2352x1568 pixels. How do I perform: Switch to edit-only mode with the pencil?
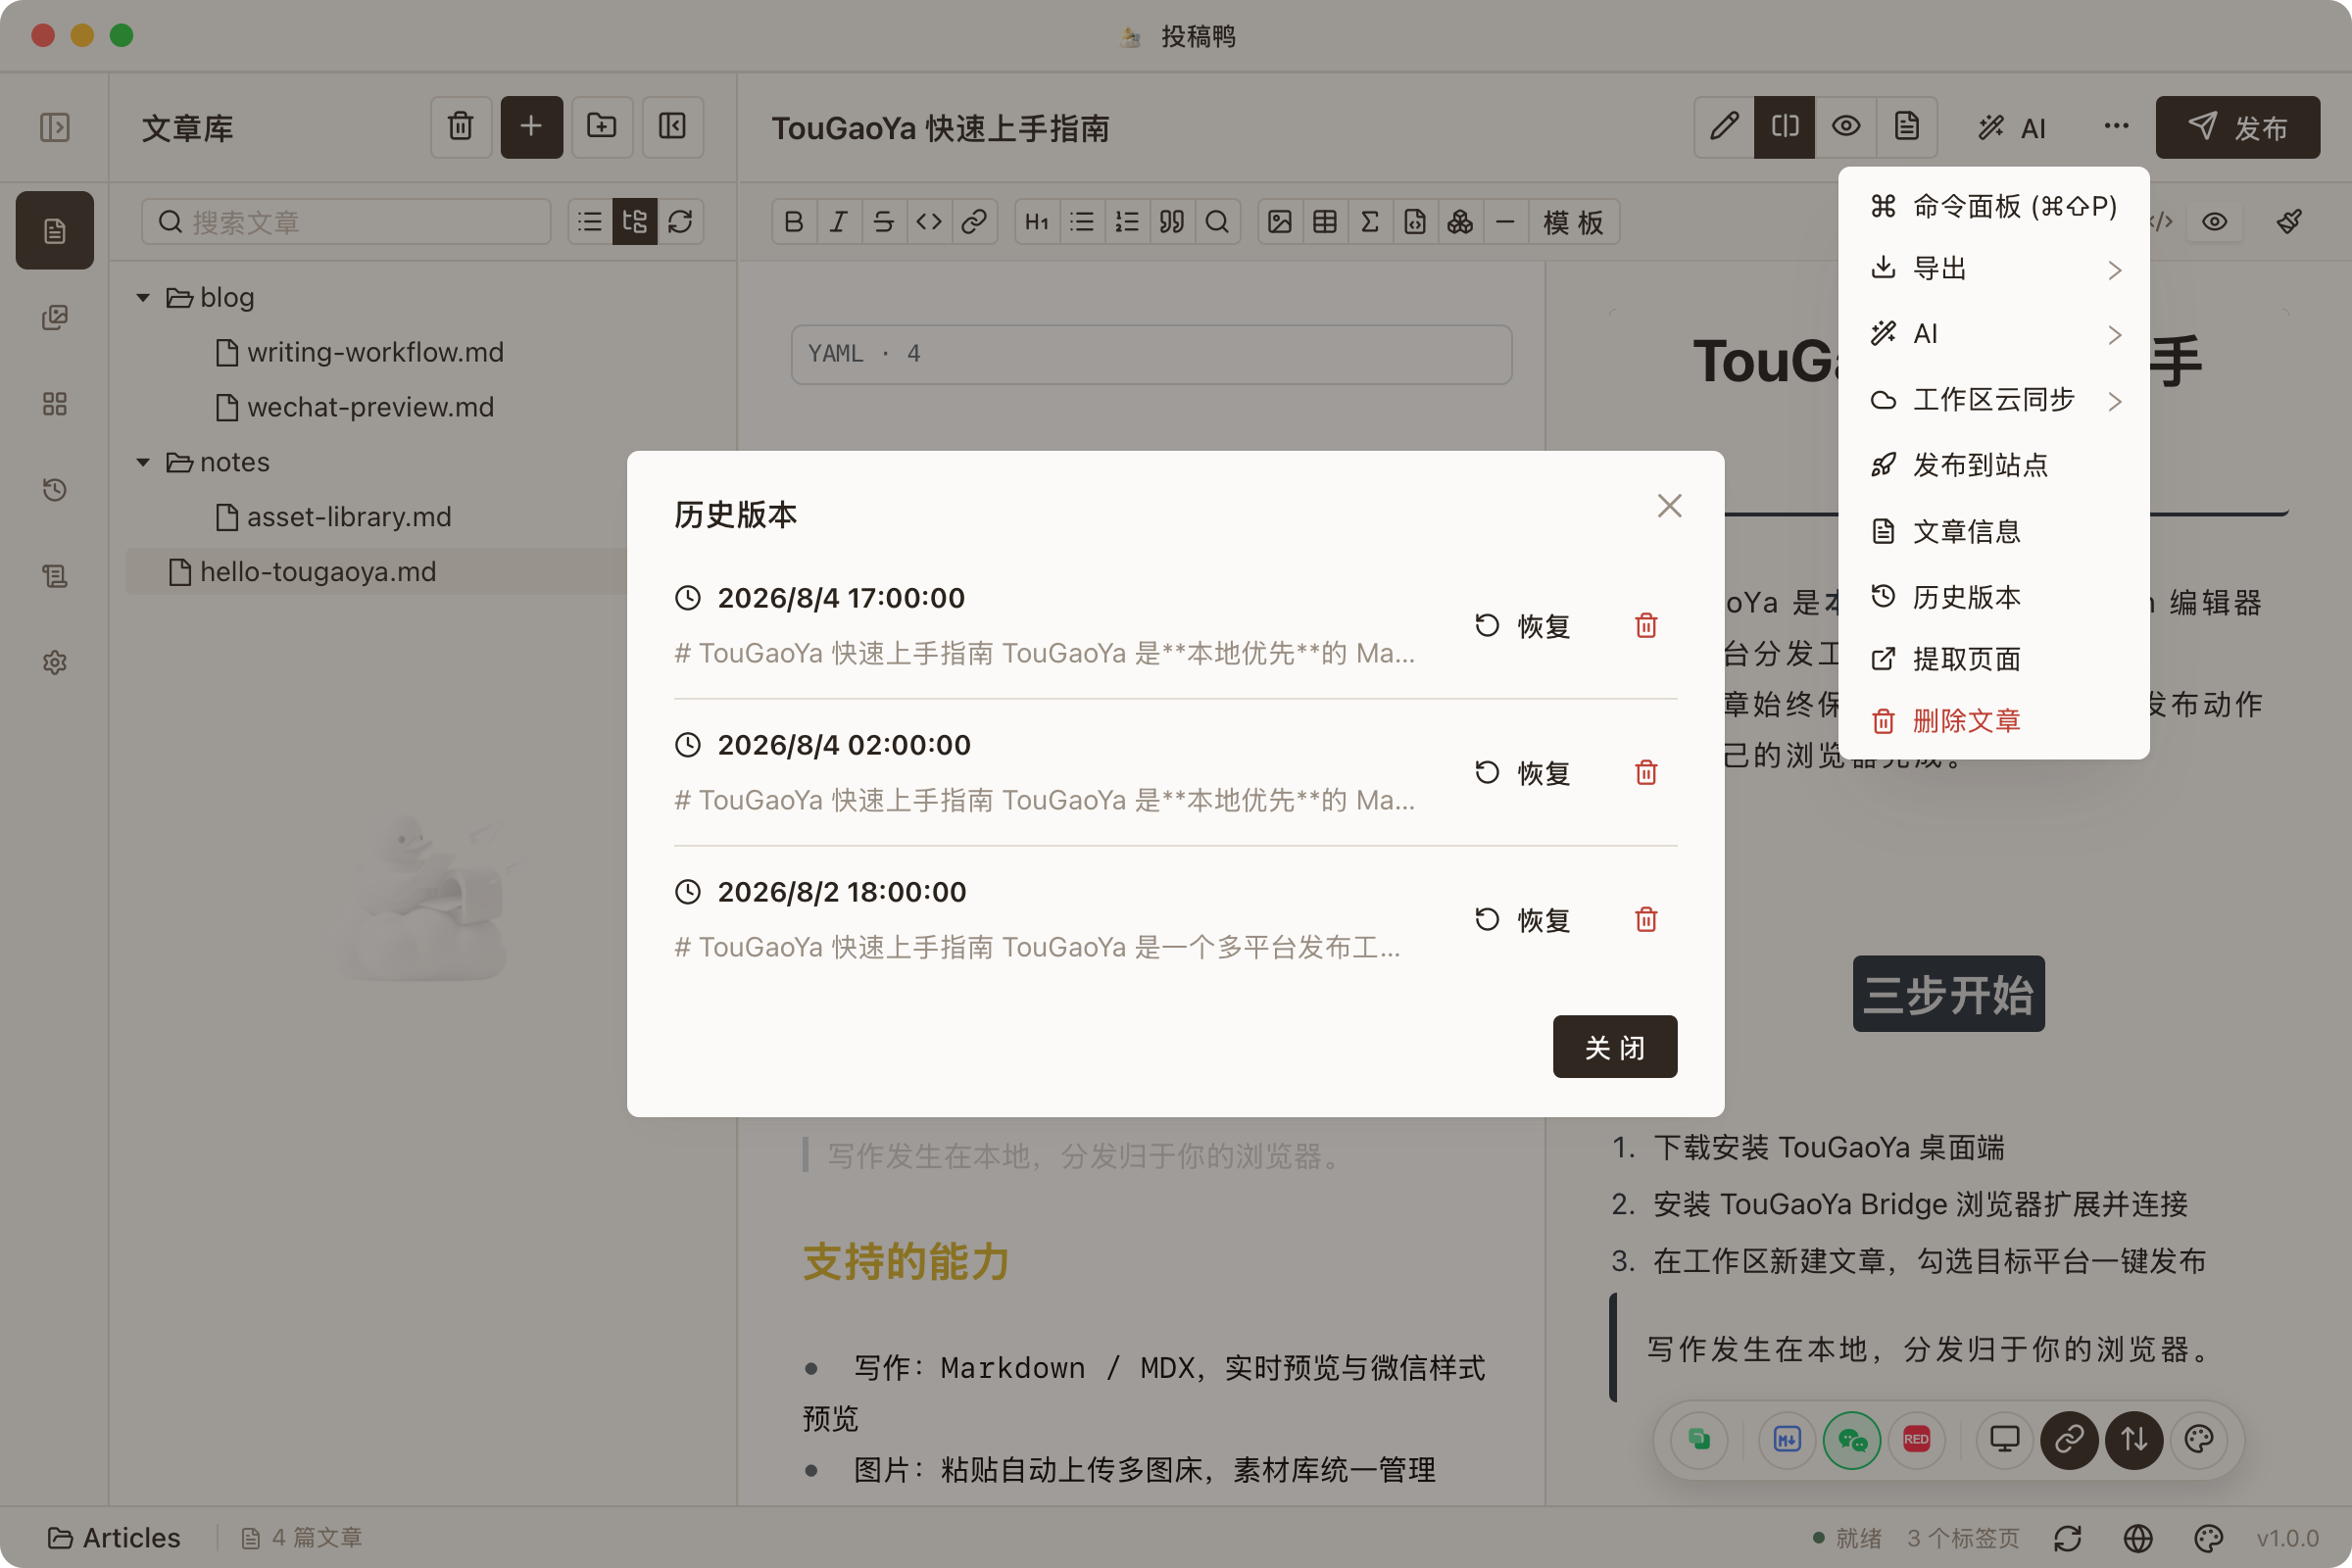(x=1724, y=127)
